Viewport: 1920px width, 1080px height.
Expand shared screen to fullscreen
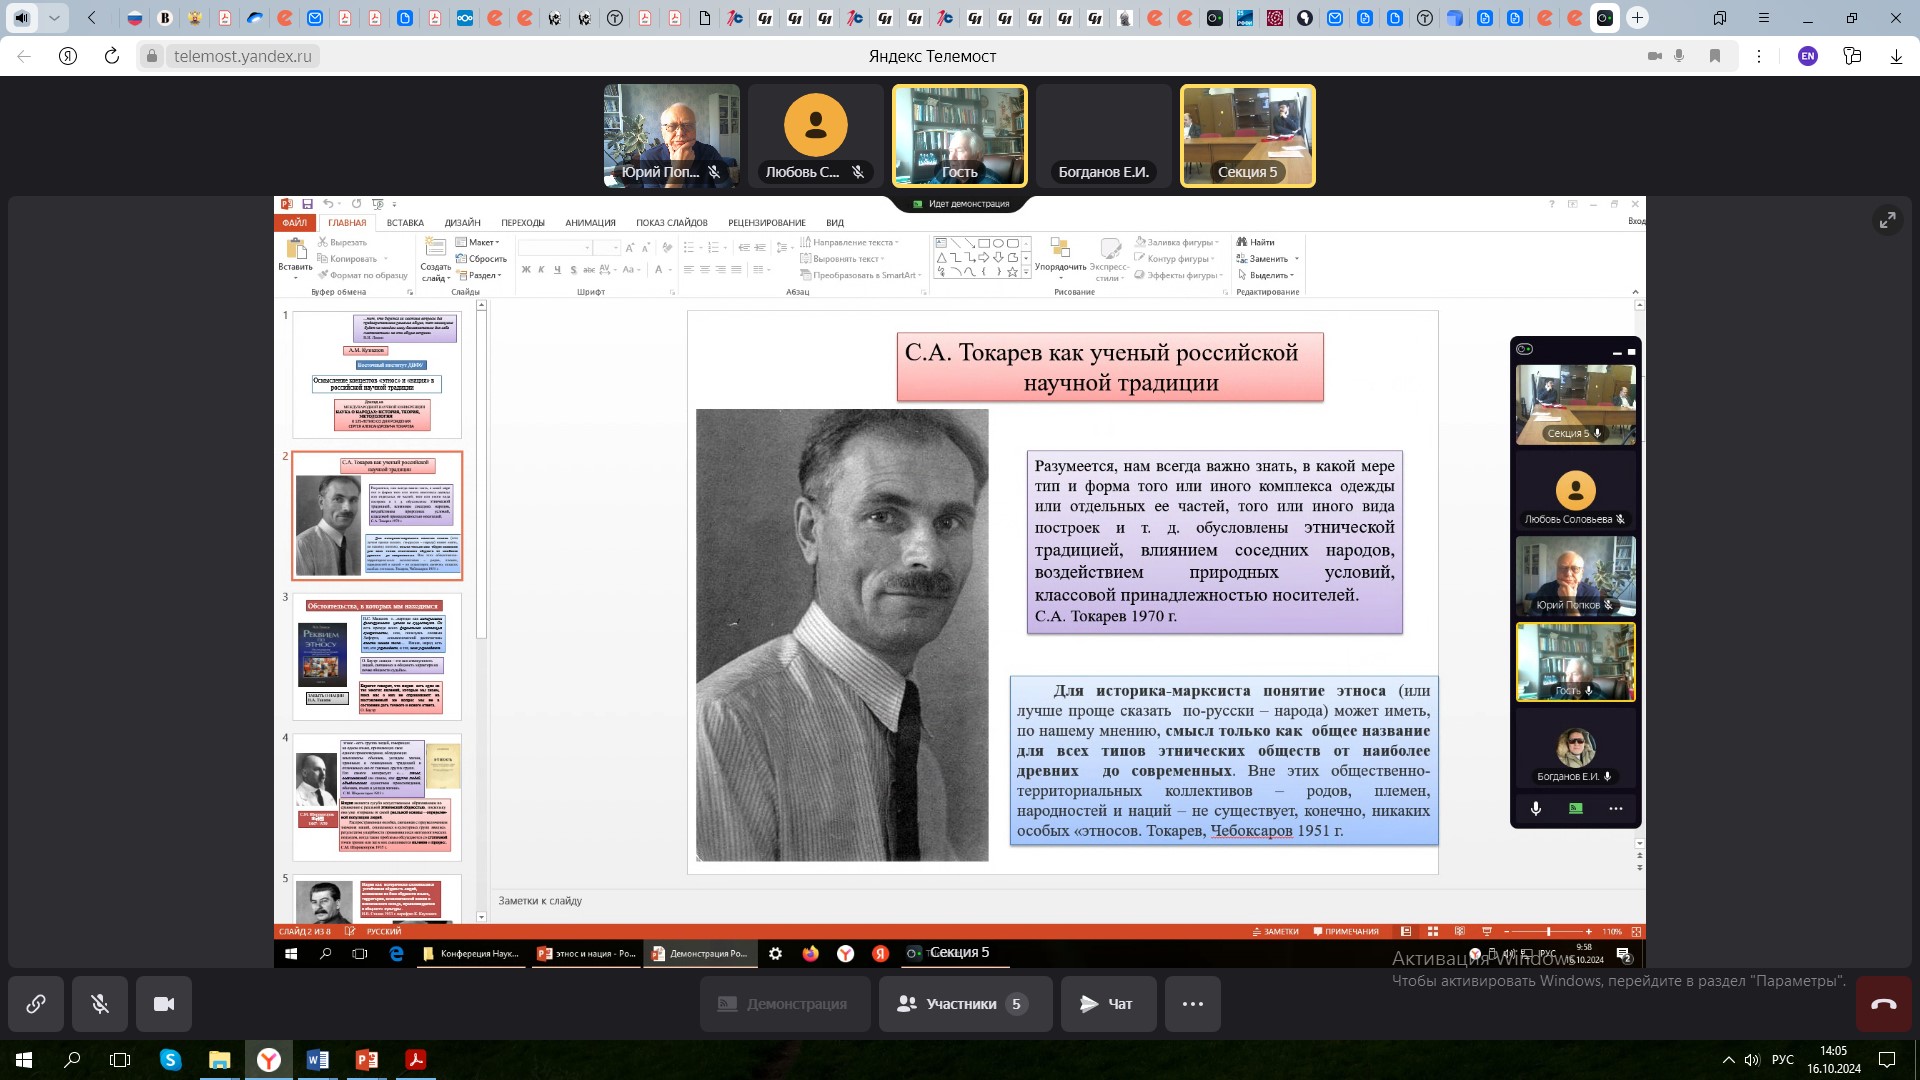coord(1887,220)
